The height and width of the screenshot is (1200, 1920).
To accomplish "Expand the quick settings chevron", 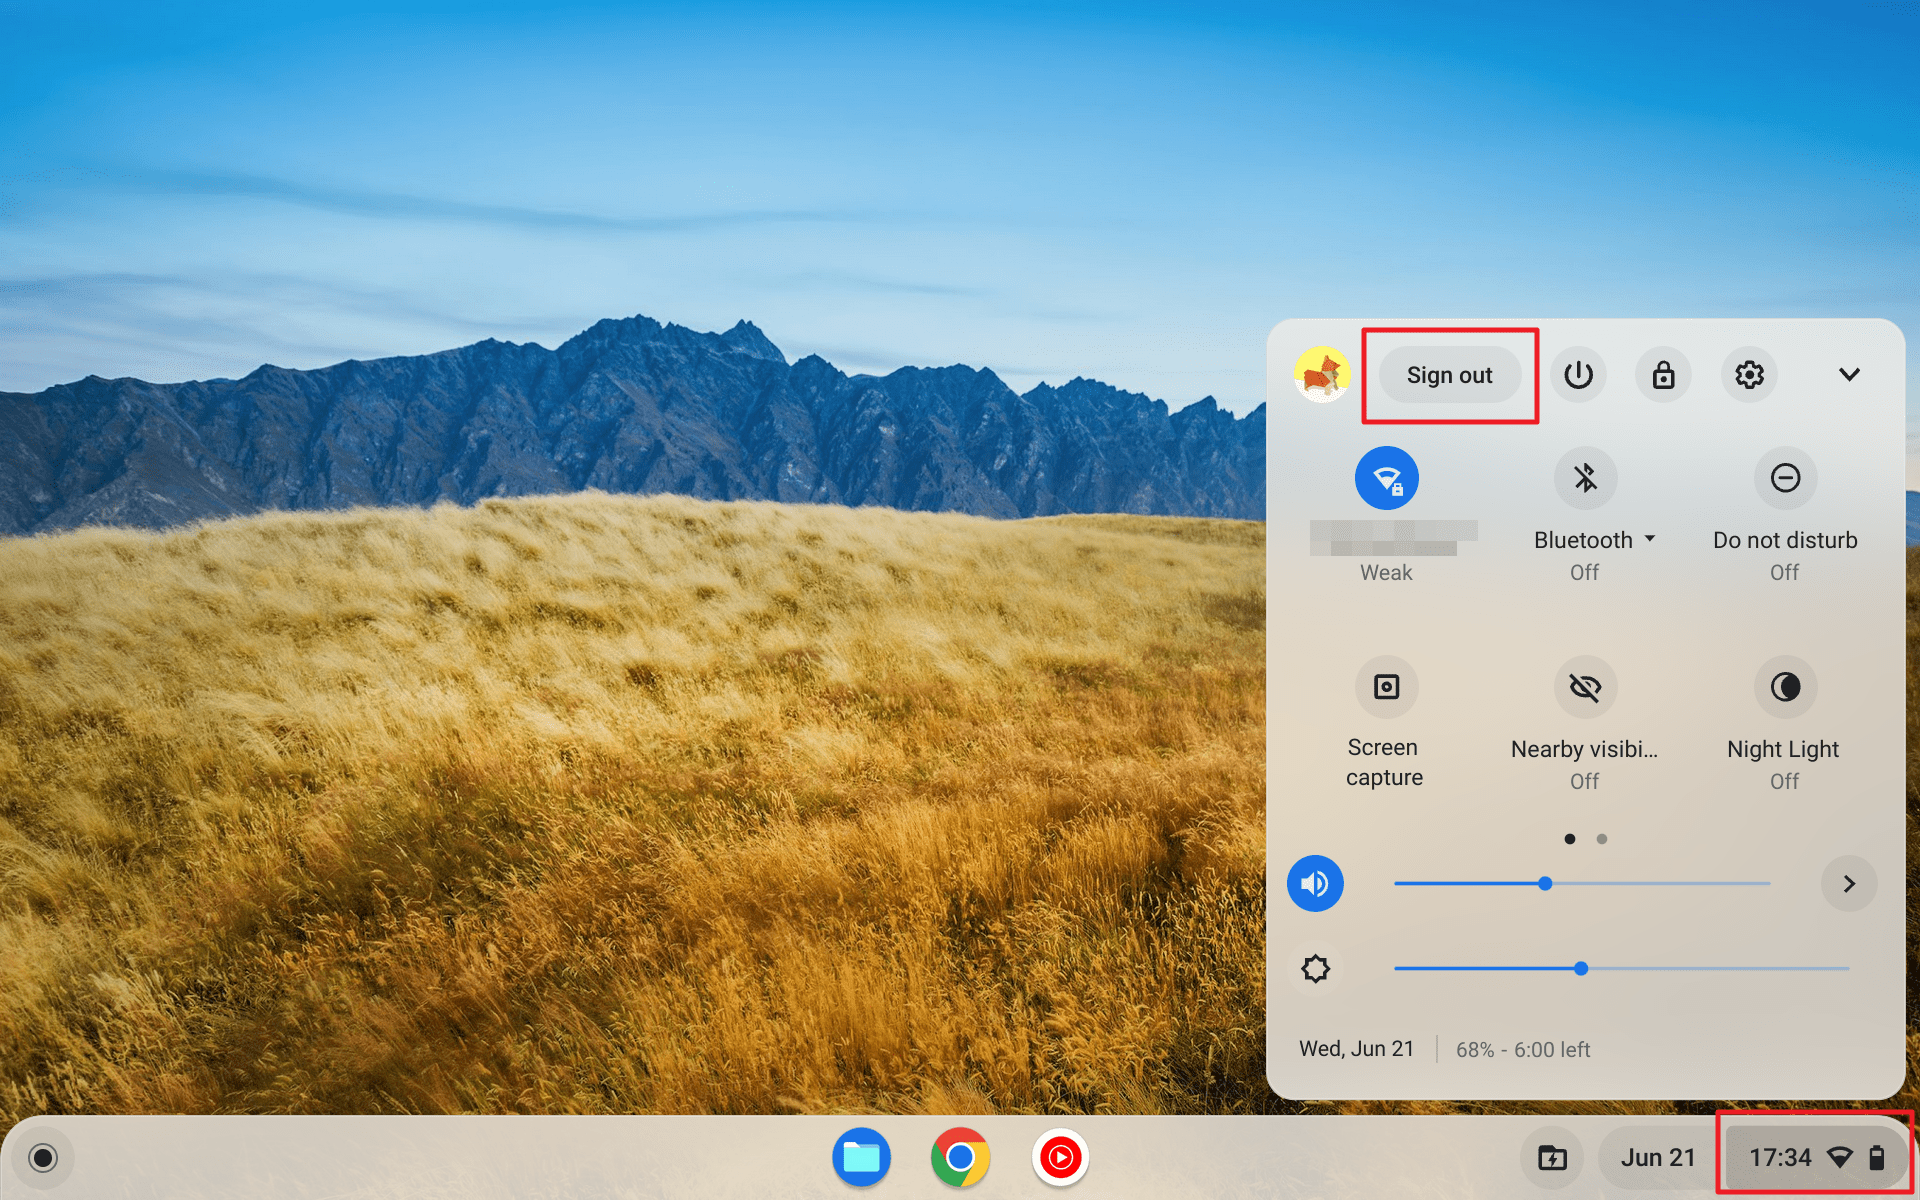I will click(x=1848, y=373).
